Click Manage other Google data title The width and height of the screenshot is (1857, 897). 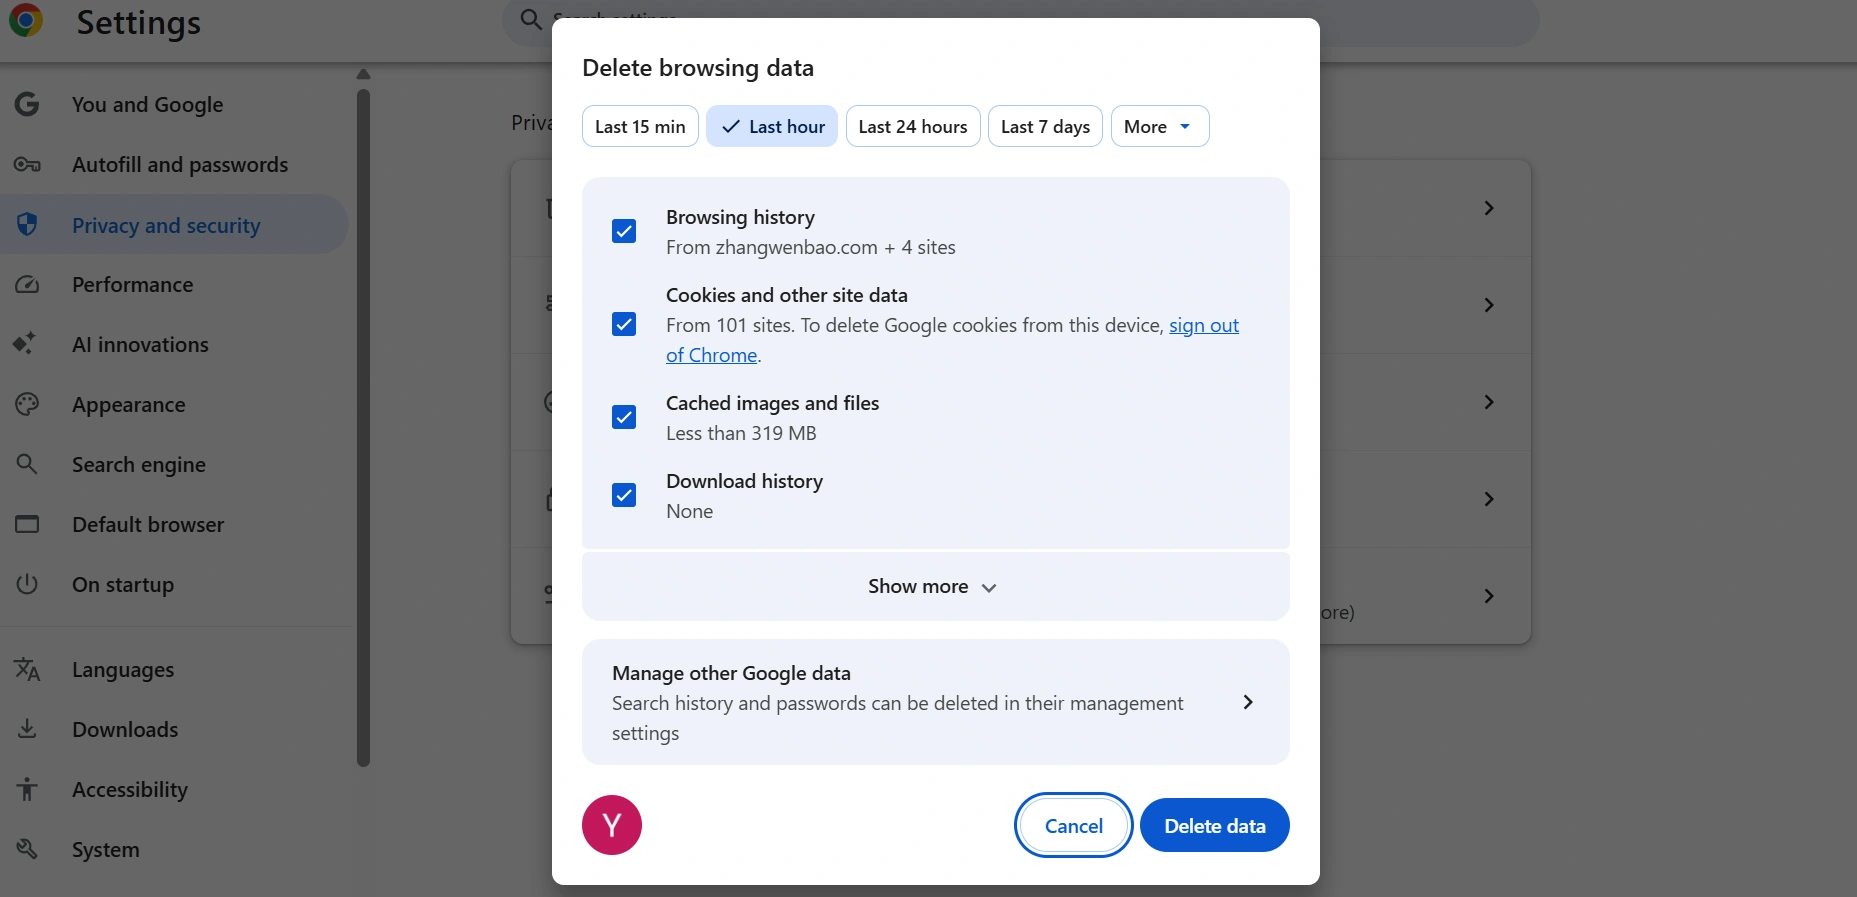point(731,673)
